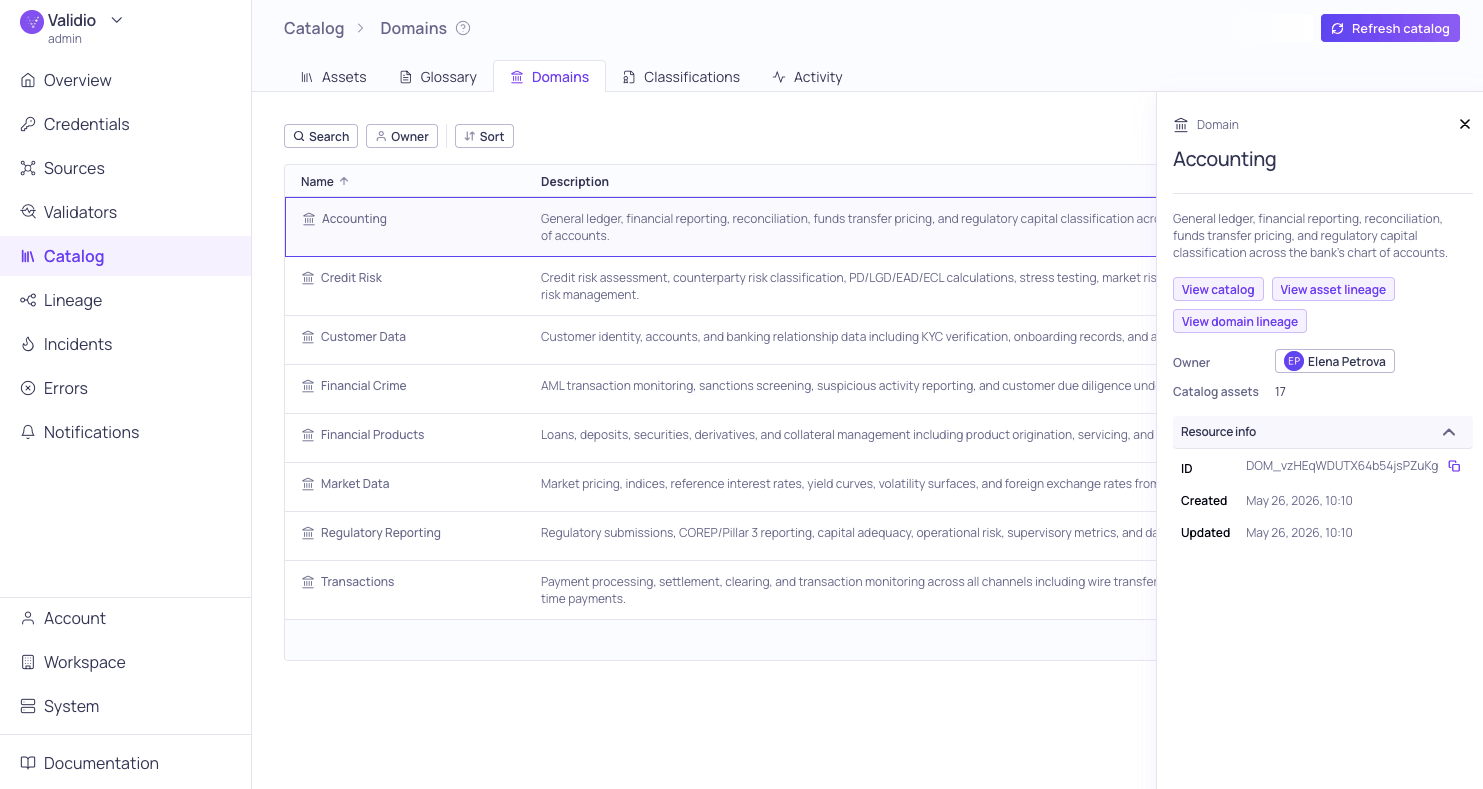Click View domain lineage button

coord(1240,321)
